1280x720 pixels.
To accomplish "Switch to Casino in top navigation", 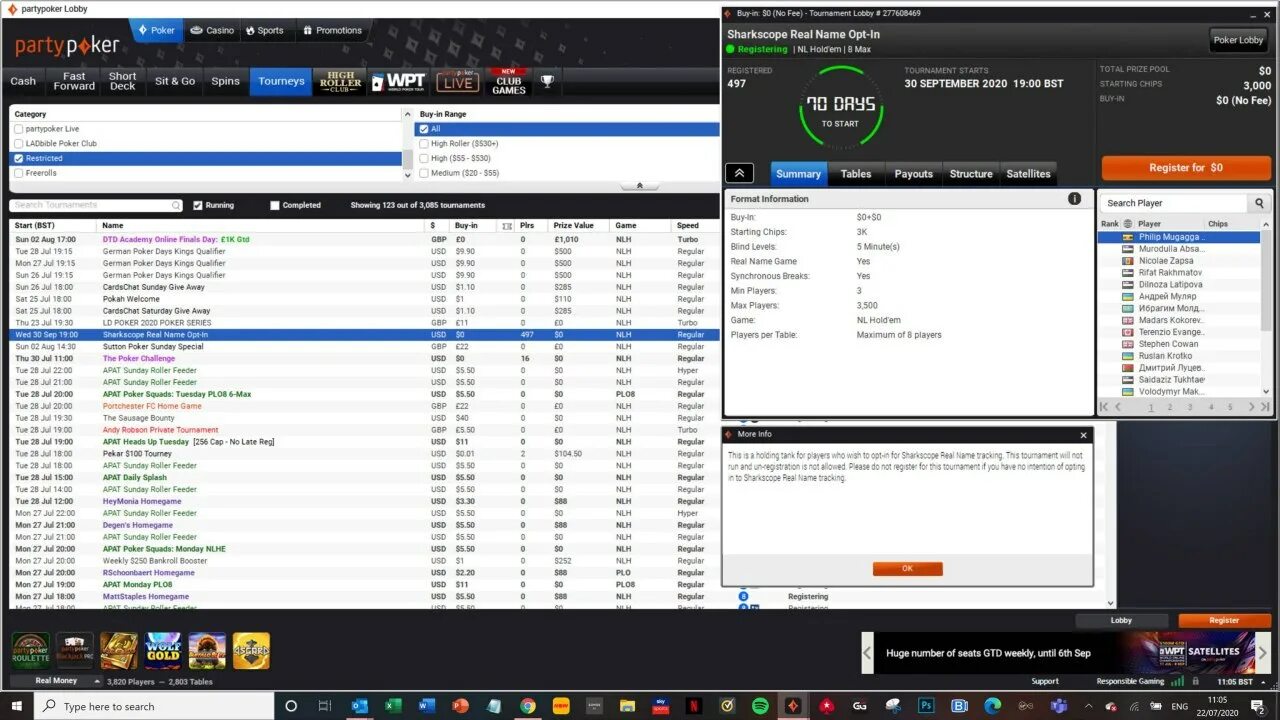I will tap(212, 30).
